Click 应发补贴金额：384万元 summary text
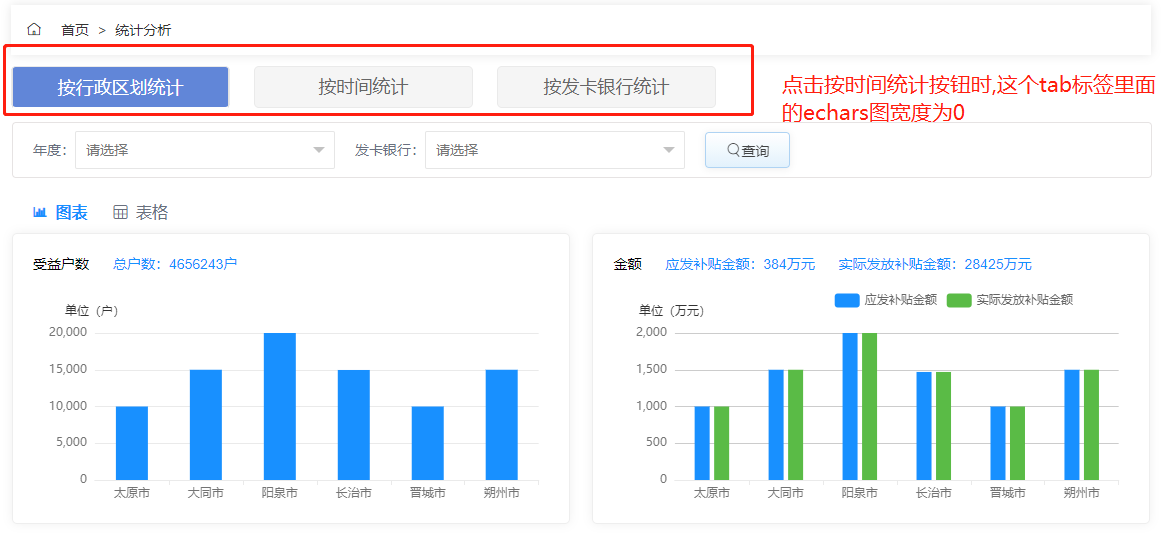The image size is (1170, 546). [x=740, y=264]
